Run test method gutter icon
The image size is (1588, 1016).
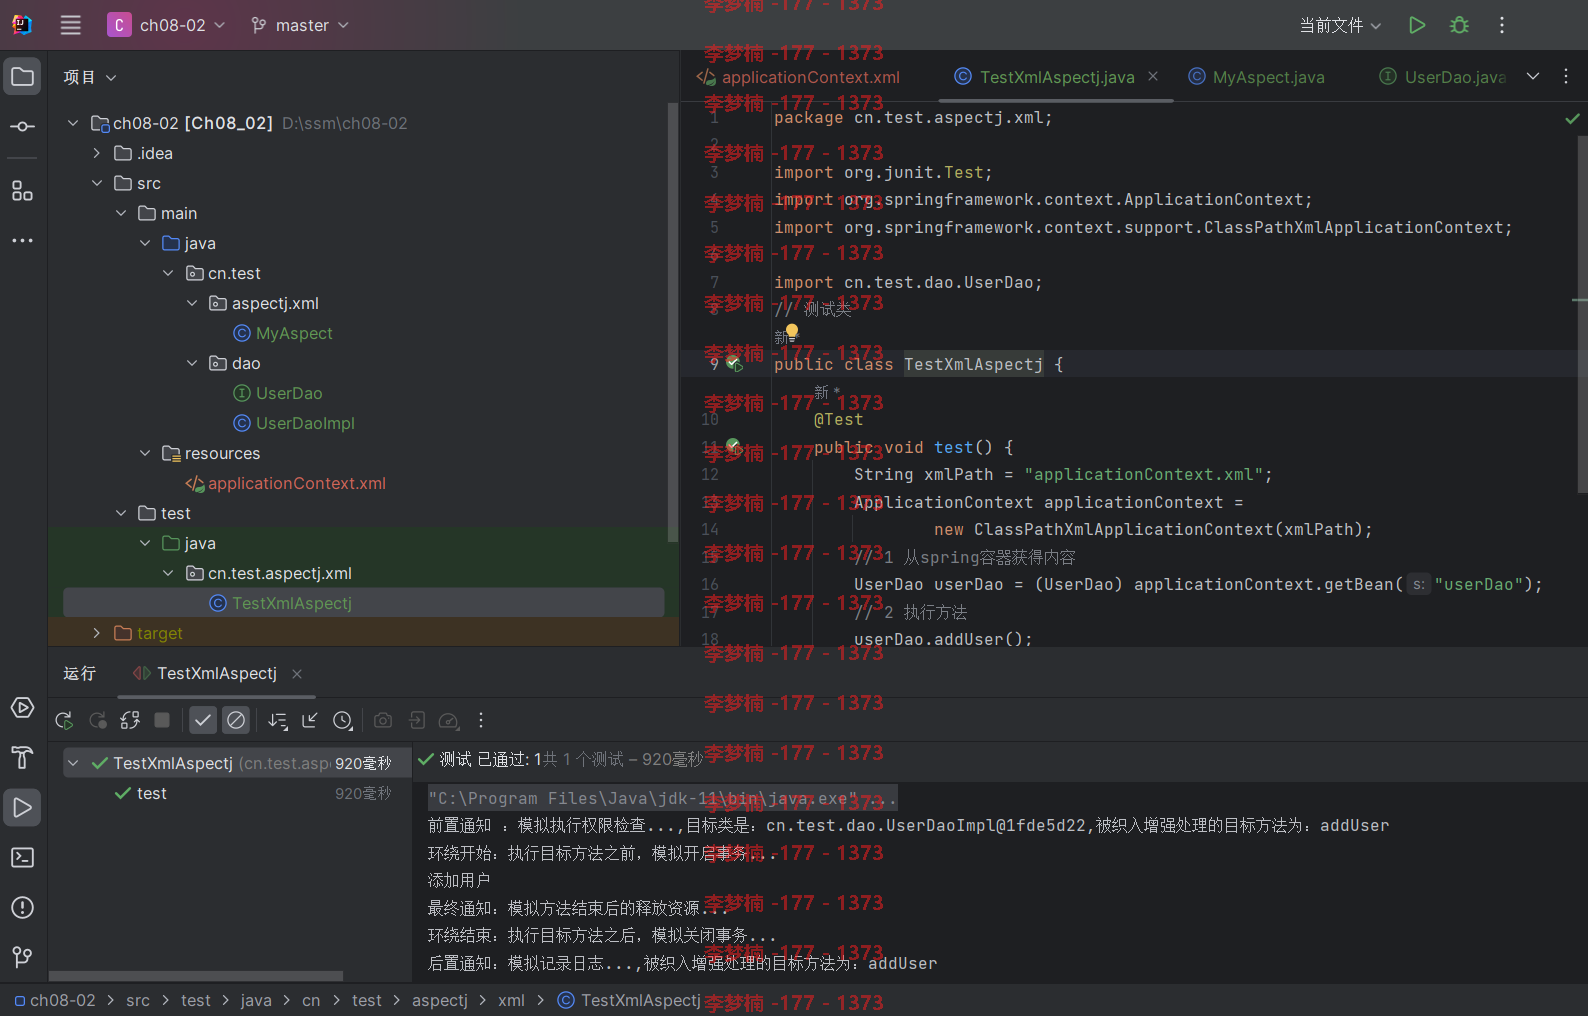point(733,446)
